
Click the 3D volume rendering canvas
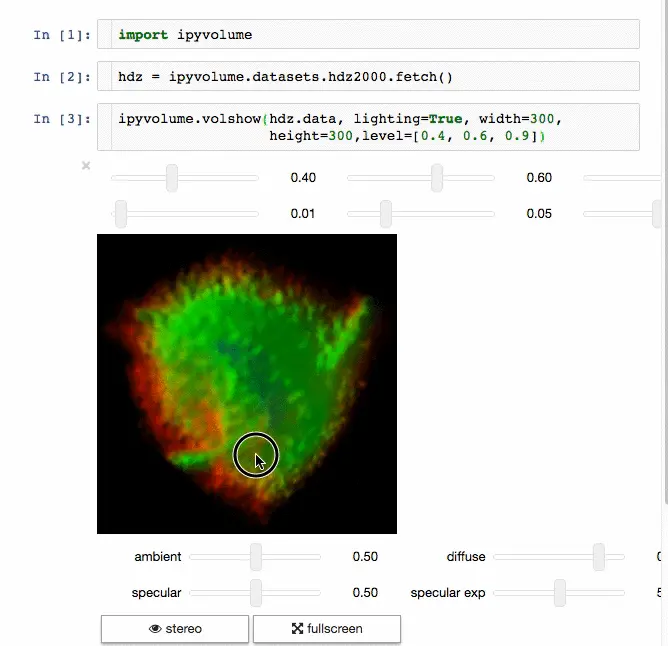coord(247,384)
